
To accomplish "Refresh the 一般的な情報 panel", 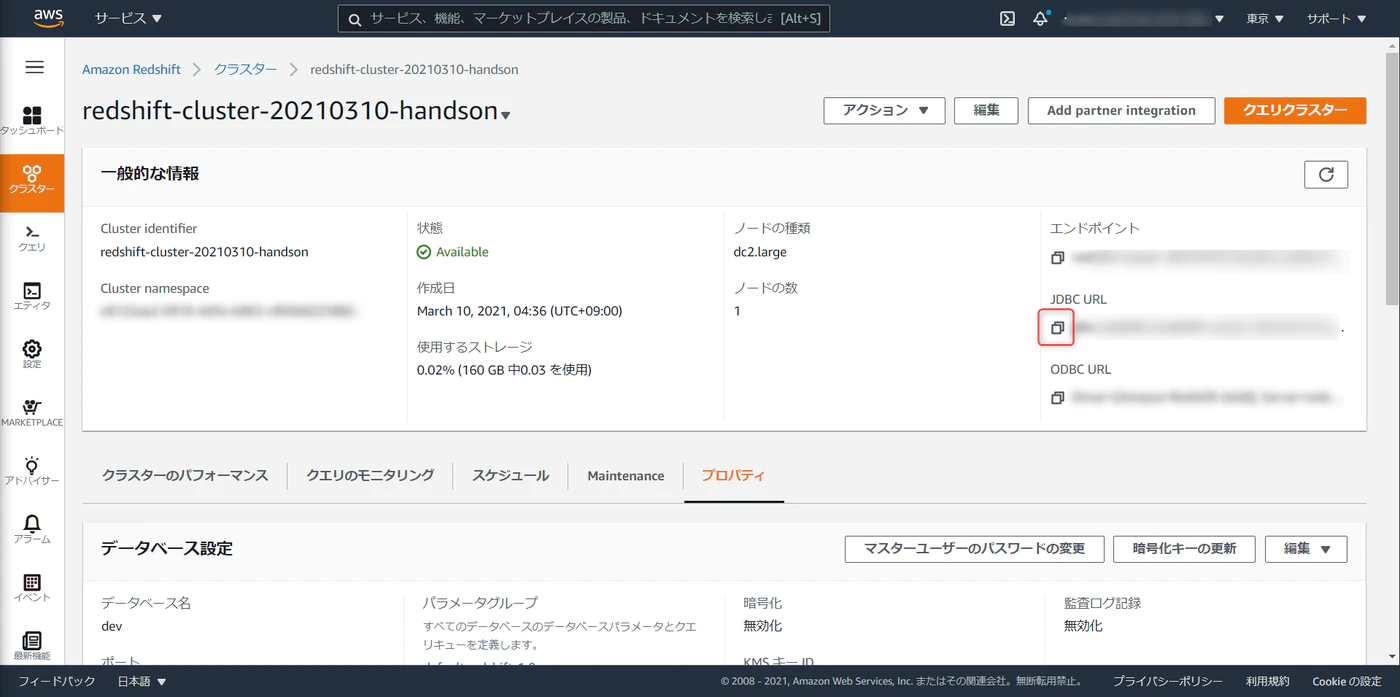I will click(x=1326, y=174).
